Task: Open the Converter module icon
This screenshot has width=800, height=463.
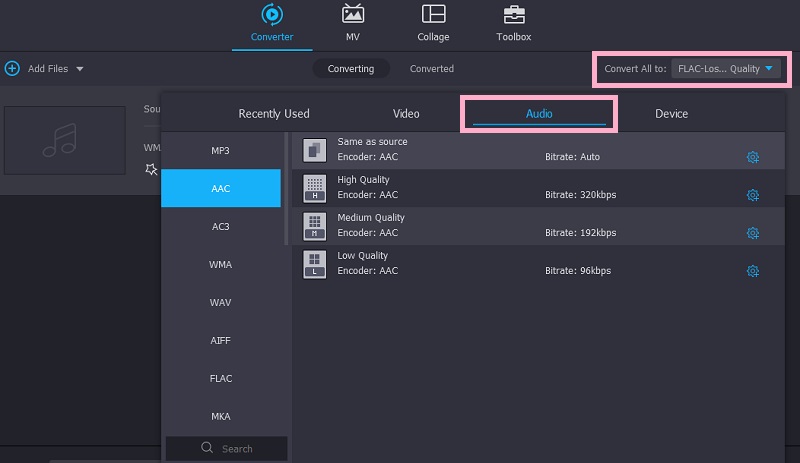Action: [x=272, y=15]
